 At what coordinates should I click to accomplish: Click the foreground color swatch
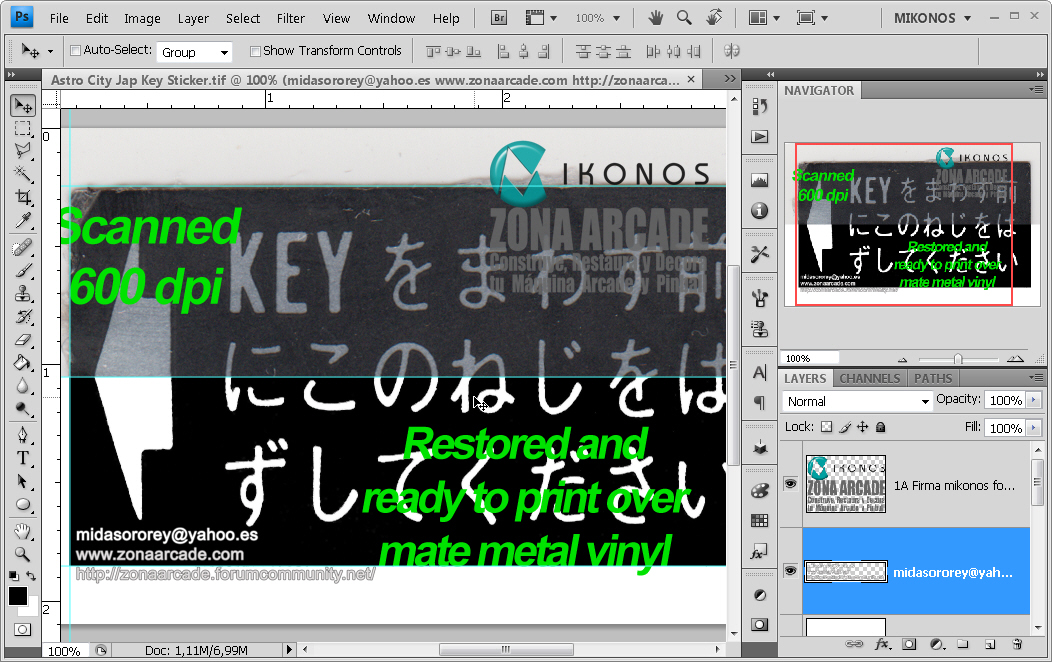click(16, 597)
